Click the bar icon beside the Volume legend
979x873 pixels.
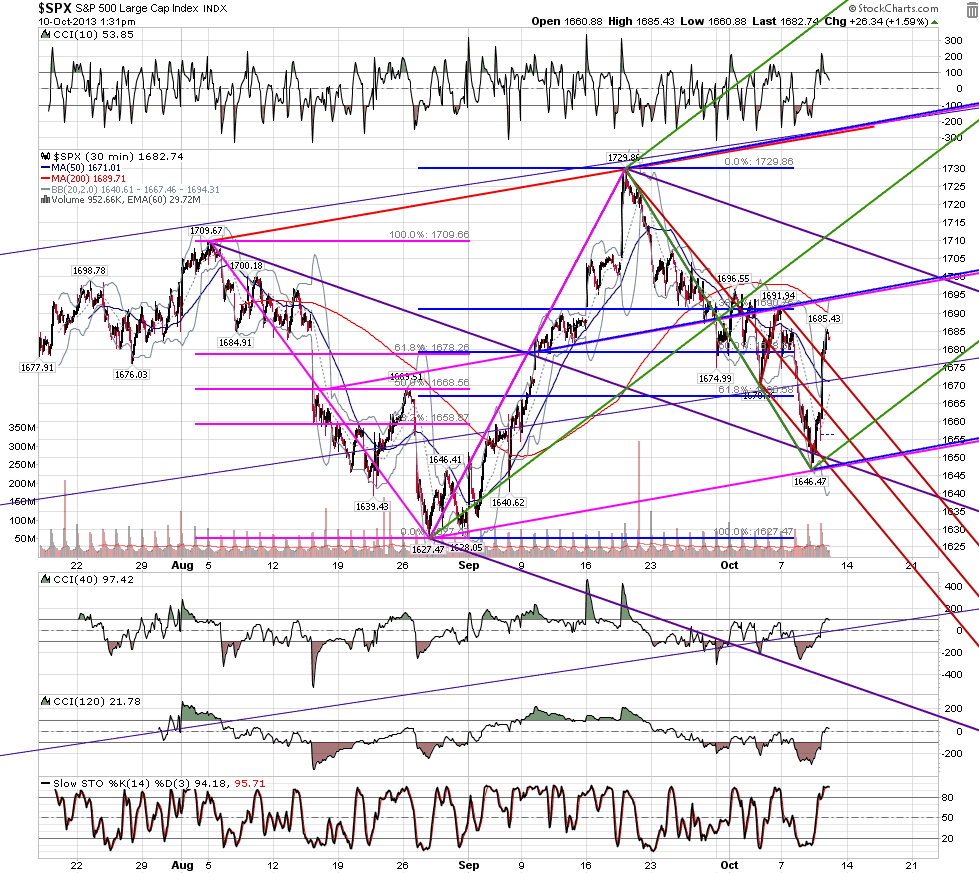(45, 200)
